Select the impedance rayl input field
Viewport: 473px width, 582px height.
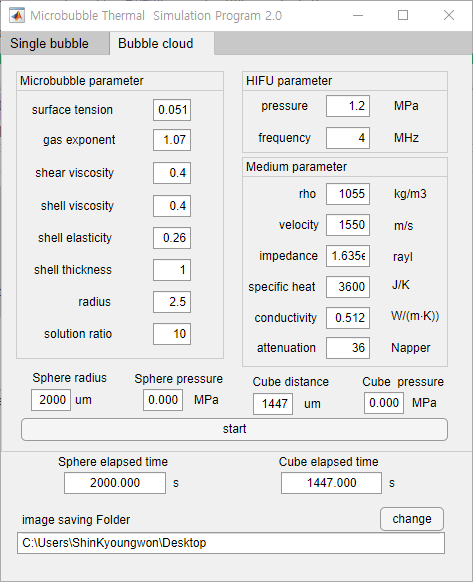[348, 256]
